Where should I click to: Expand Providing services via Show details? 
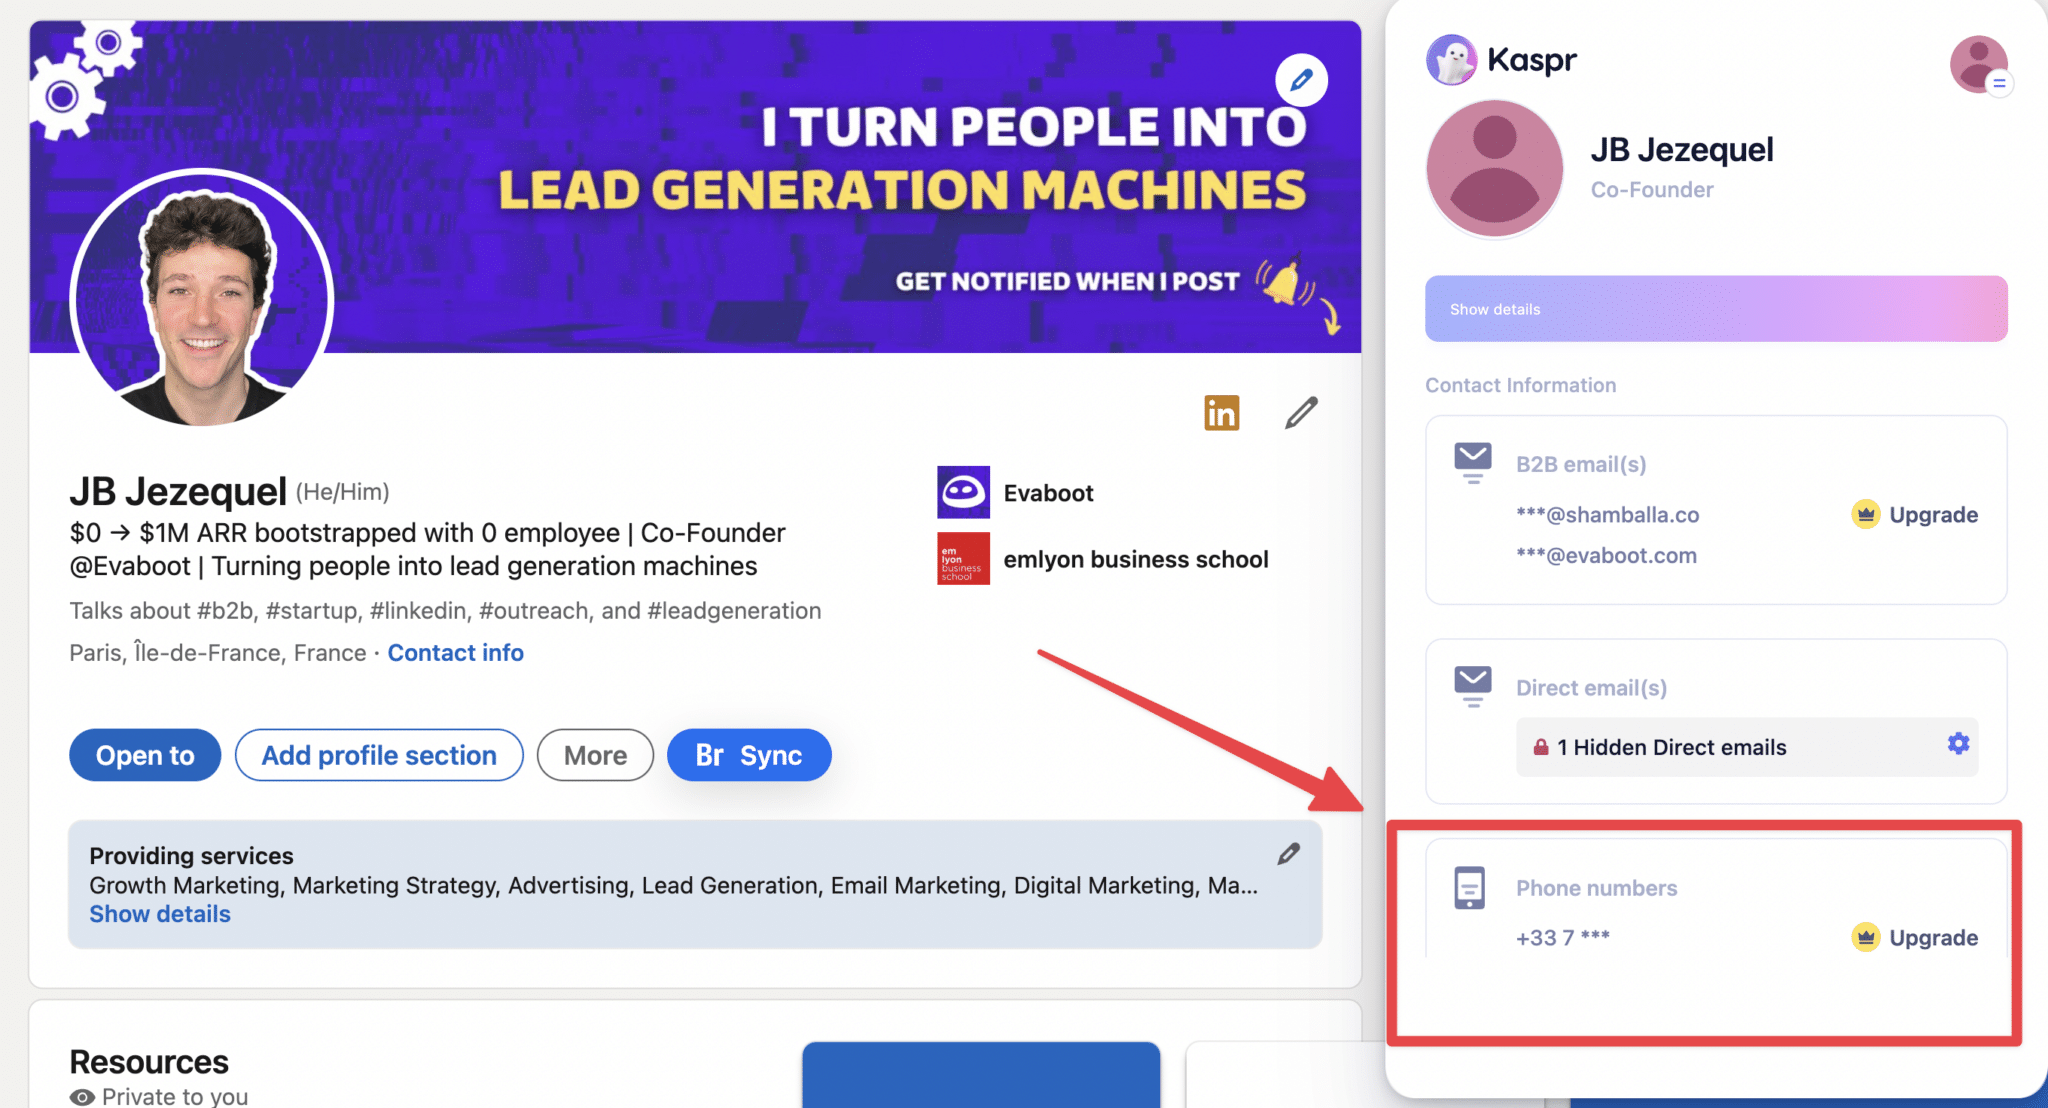[x=159, y=913]
